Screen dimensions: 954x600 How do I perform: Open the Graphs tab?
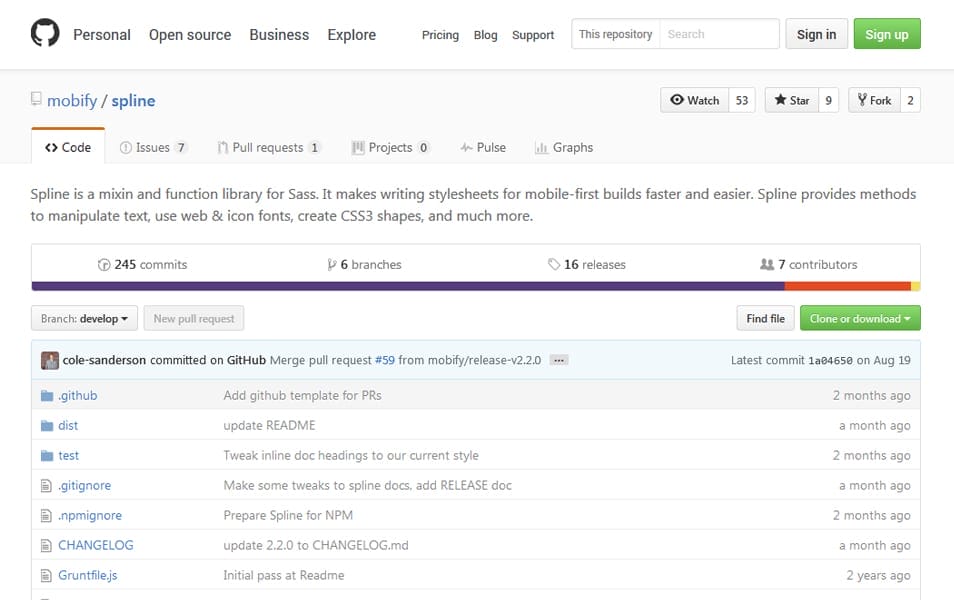564,147
